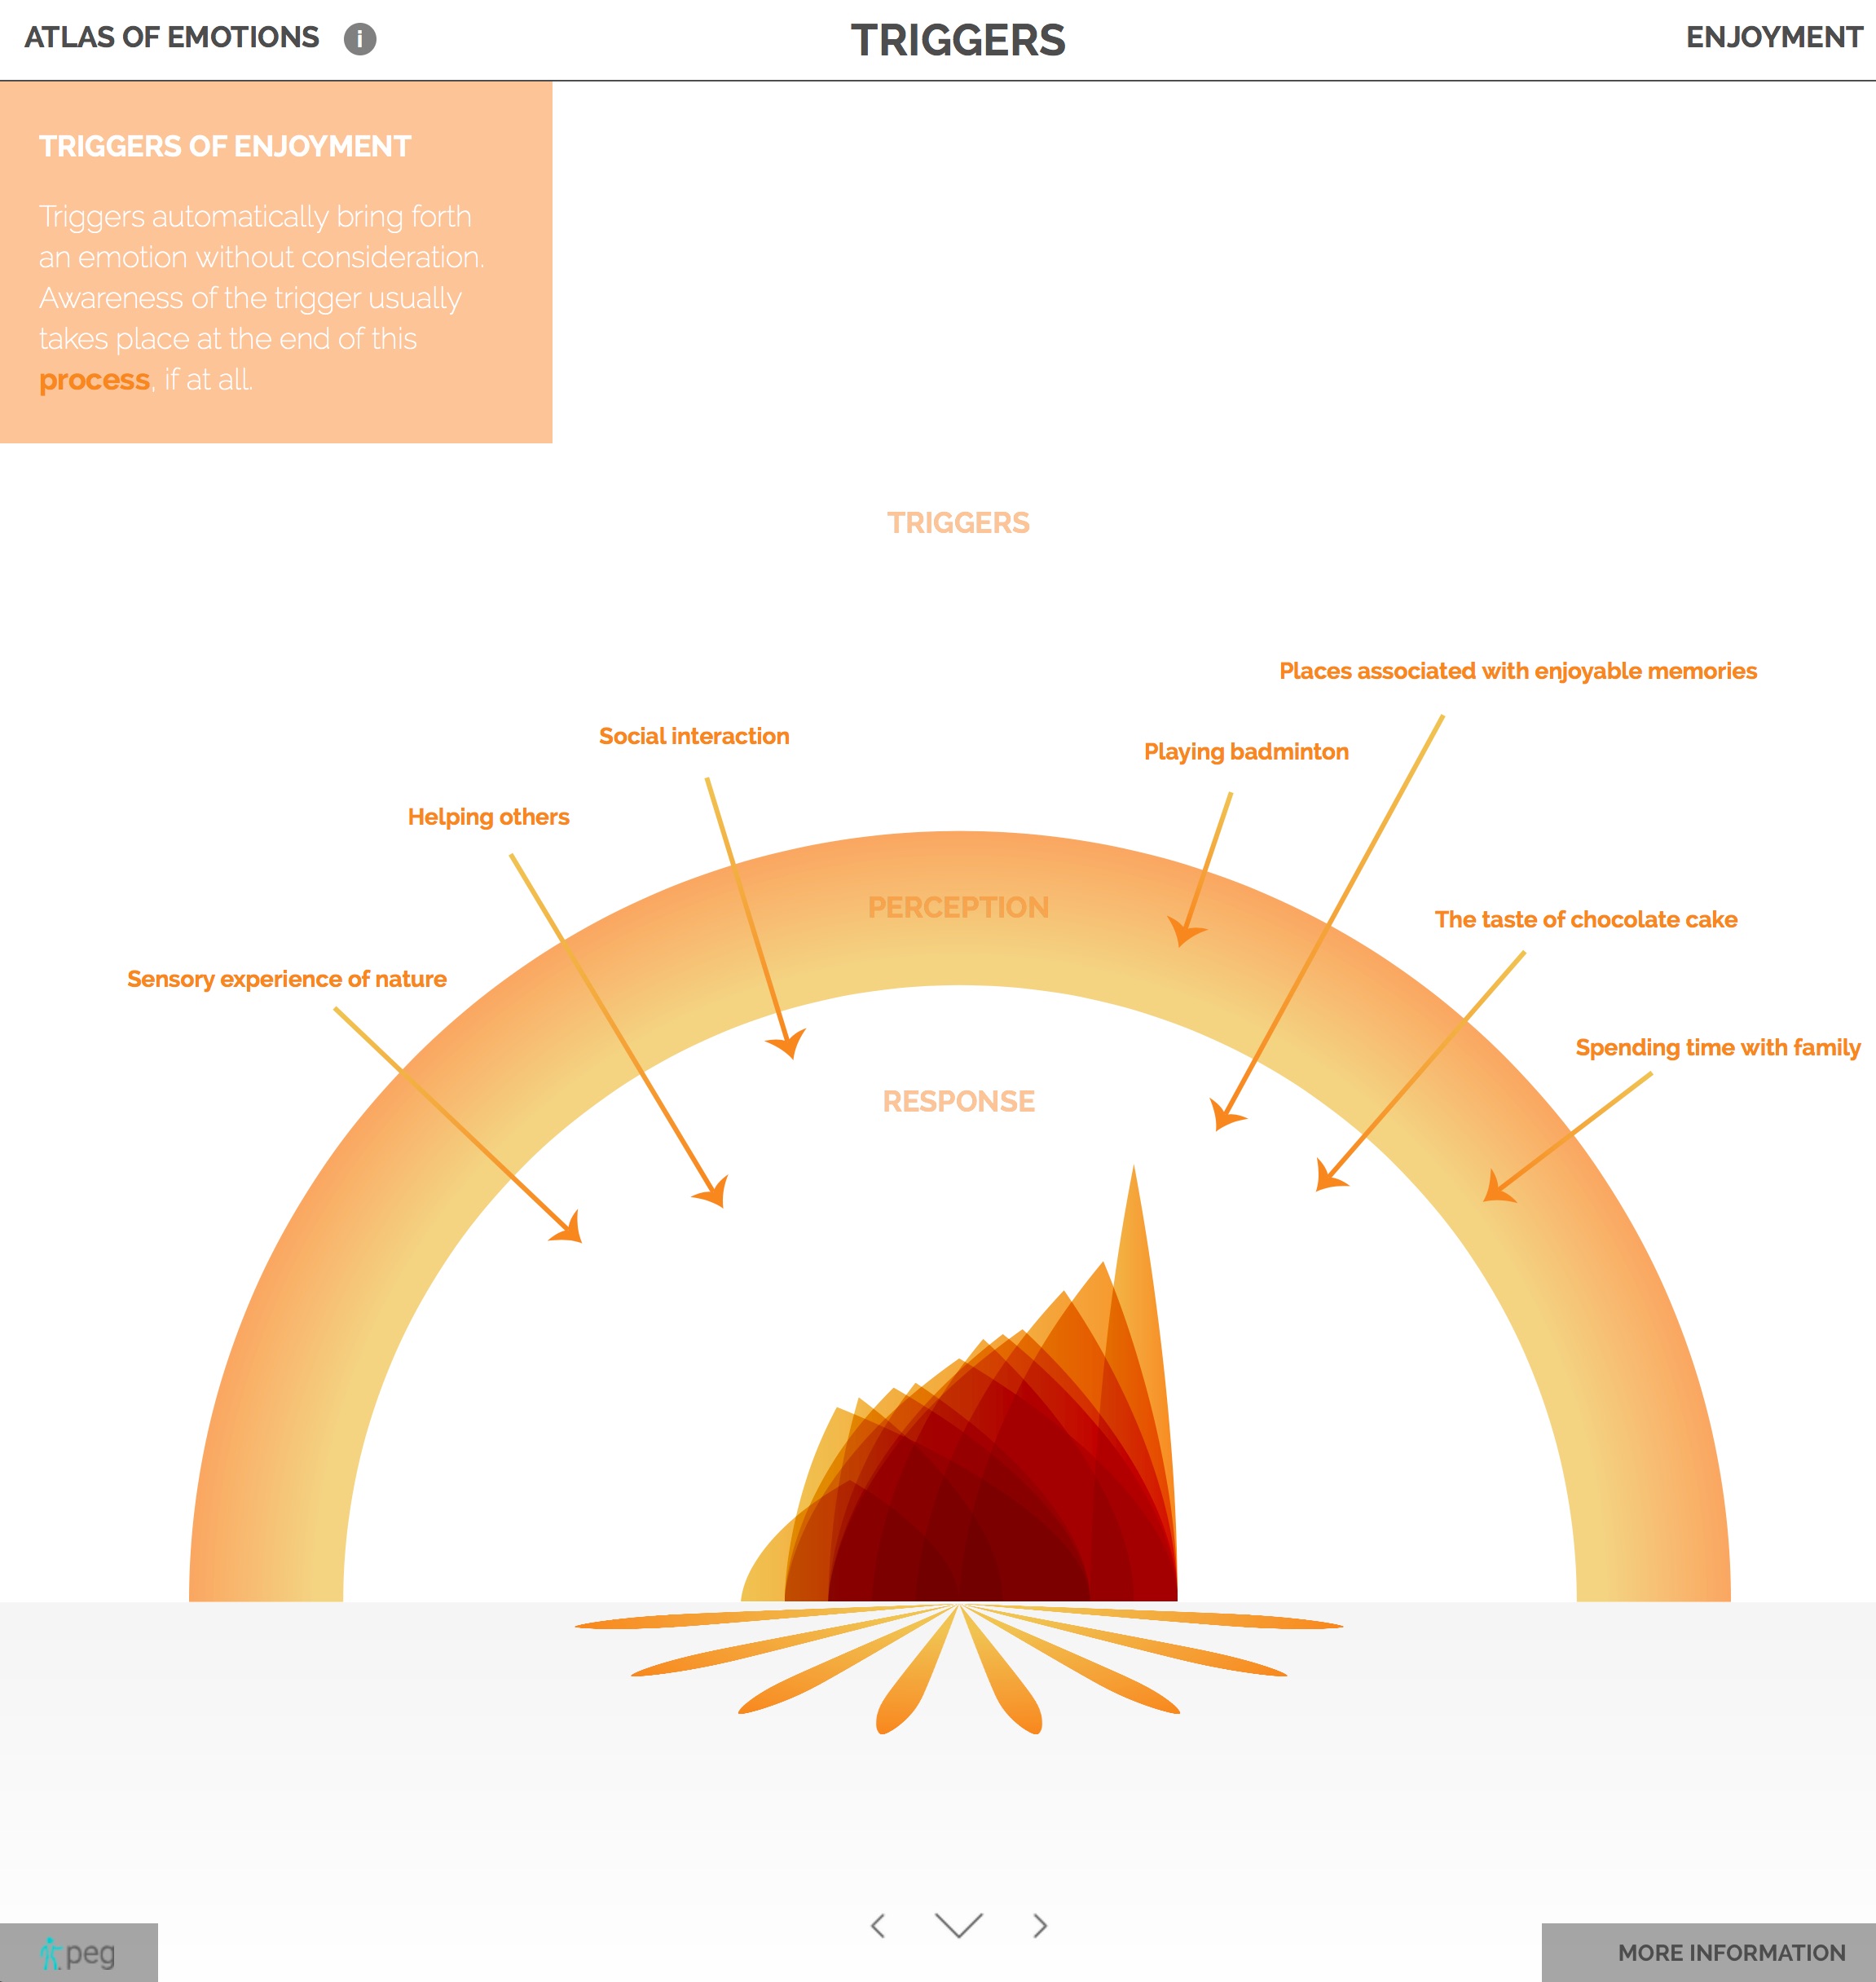The image size is (1876, 1982).
Task: Click the arrowhead of the Social interaction arrow
Action: click(x=789, y=1044)
